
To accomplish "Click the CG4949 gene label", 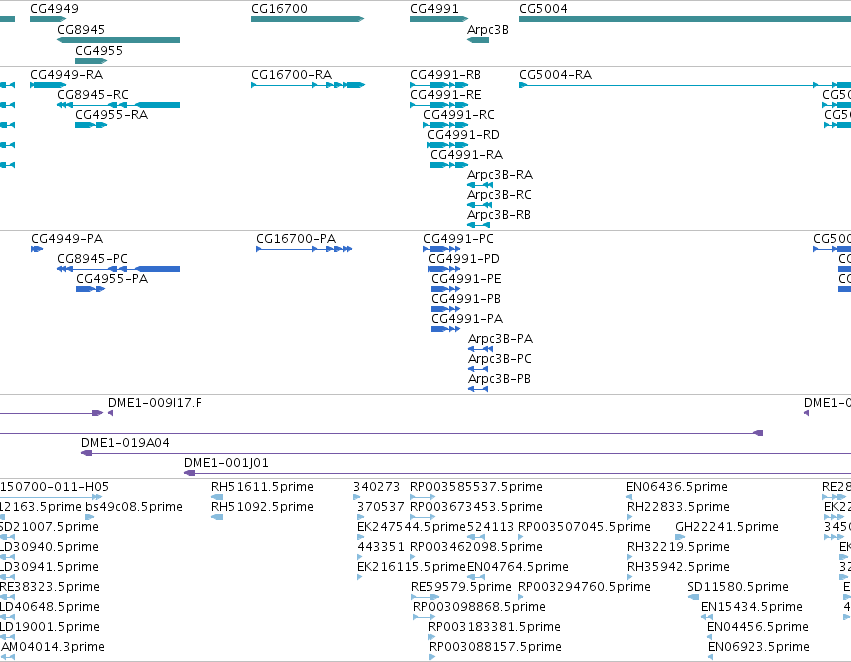I will [x=54, y=9].
